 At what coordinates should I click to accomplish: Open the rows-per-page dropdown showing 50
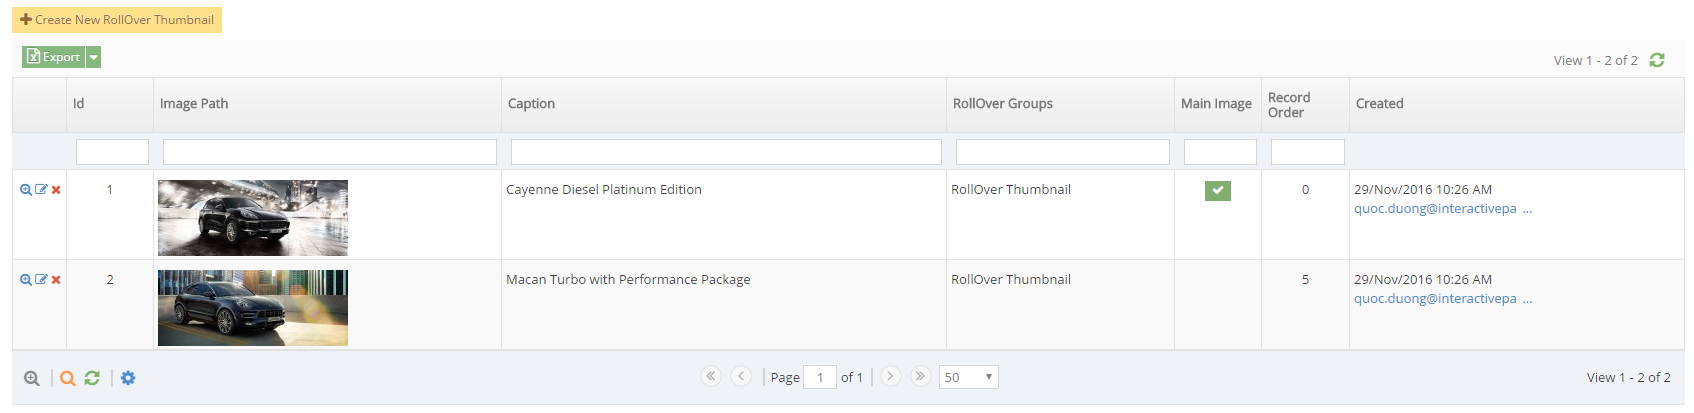click(968, 377)
